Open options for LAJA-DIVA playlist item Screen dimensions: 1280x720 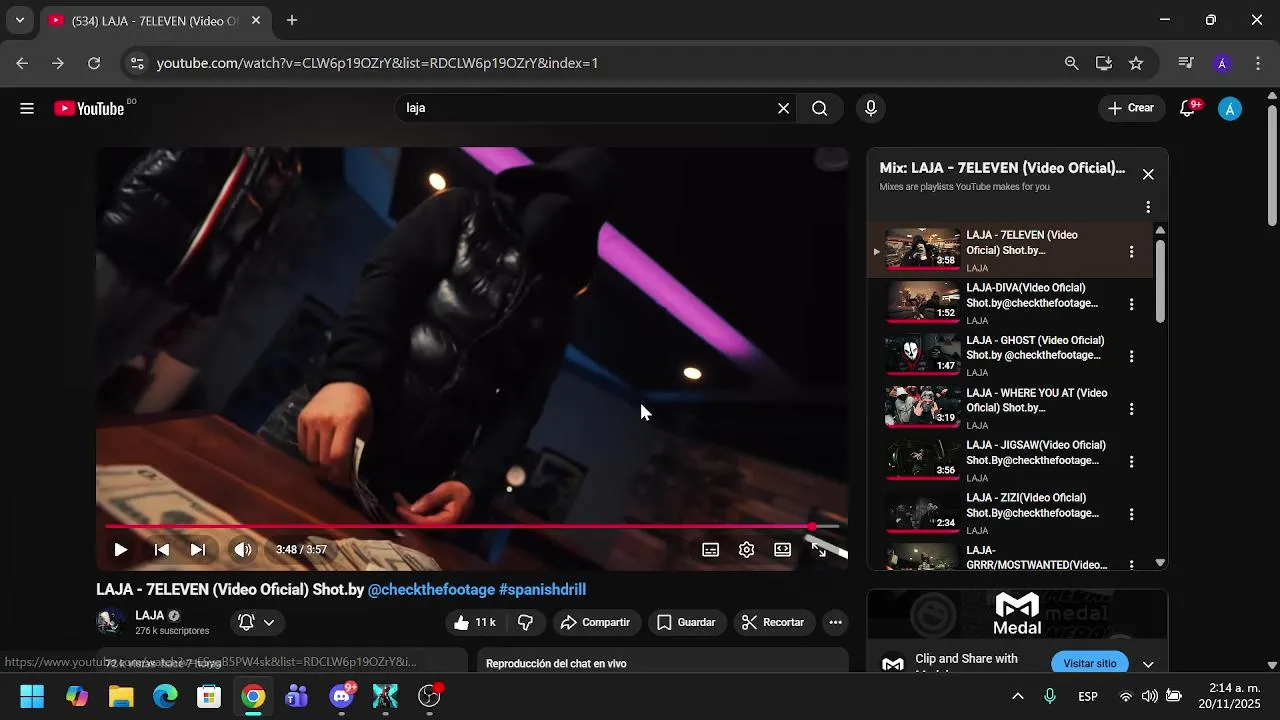1131,304
